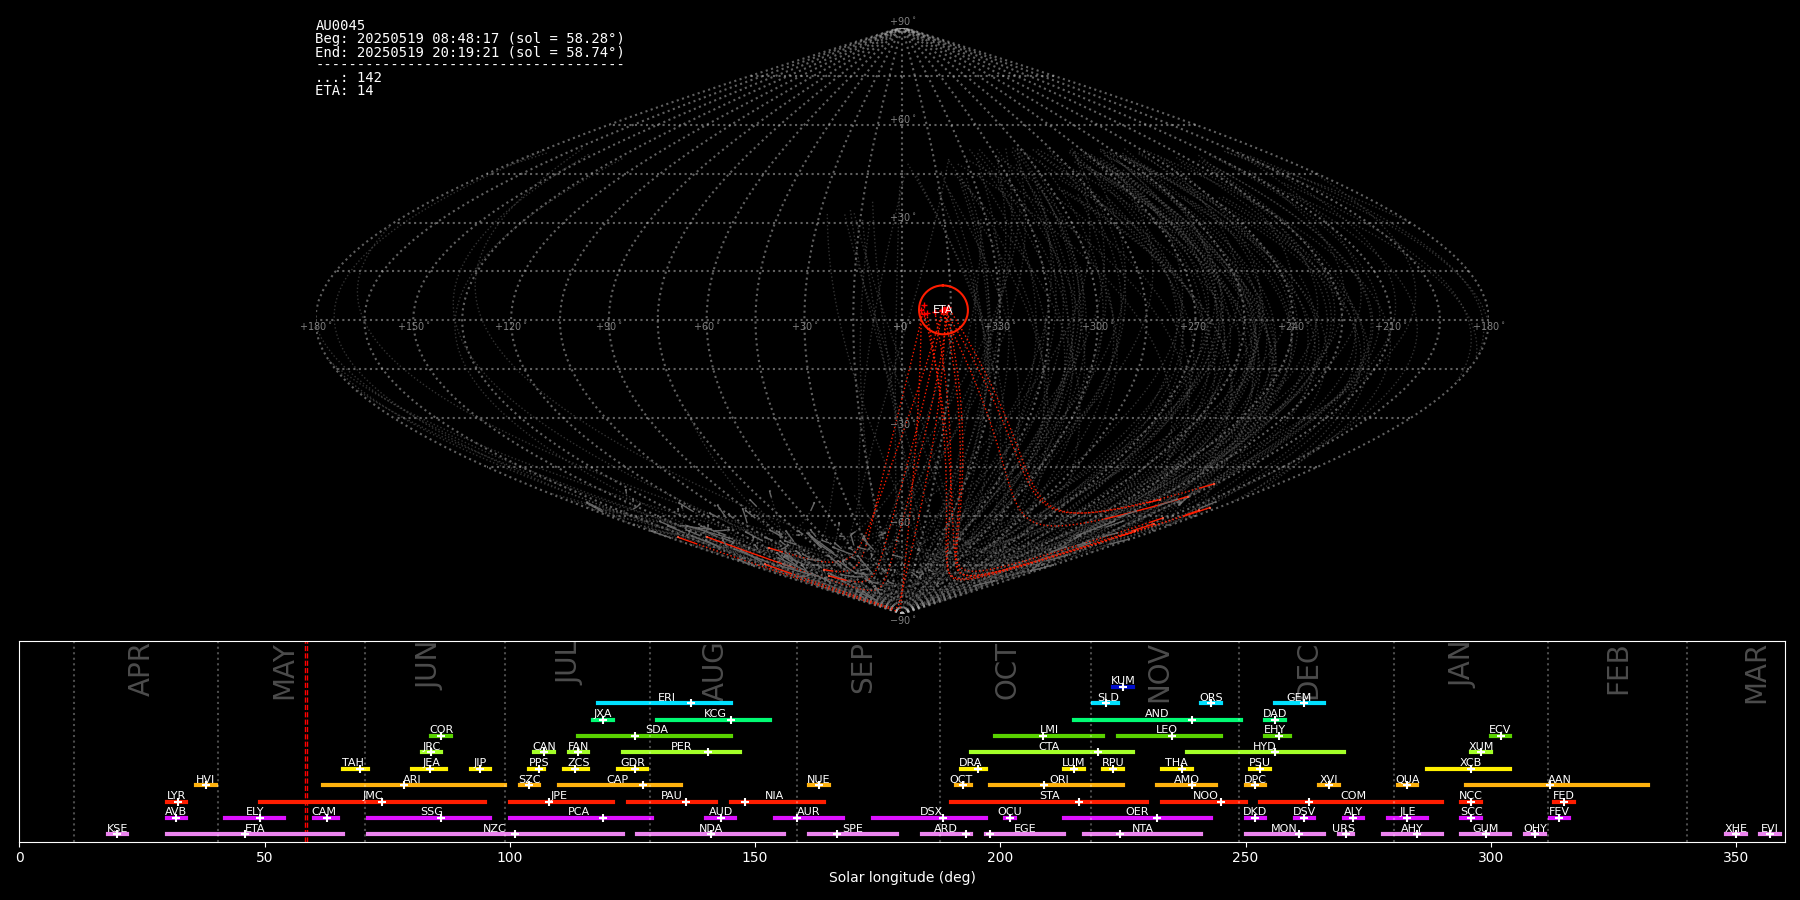Click the HVI shower marker
Image resolution: width=1800 pixels, height=900 pixels.
pyautogui.click(x=206, y=785)
